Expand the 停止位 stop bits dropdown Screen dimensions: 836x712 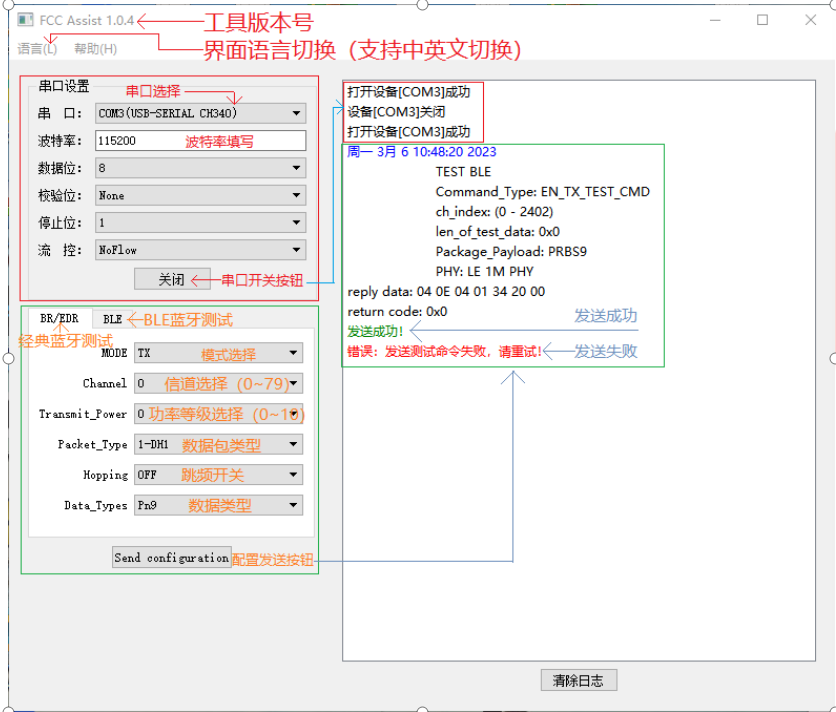tap(200, 222)
